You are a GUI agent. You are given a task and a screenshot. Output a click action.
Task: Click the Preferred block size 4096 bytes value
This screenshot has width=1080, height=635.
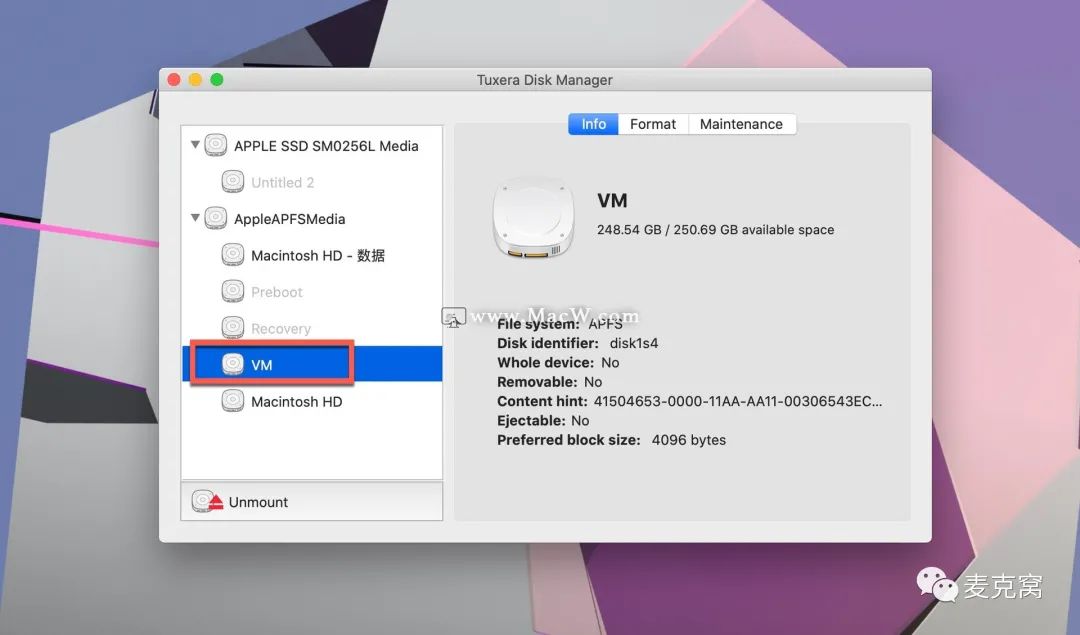[x=689, y=439]
